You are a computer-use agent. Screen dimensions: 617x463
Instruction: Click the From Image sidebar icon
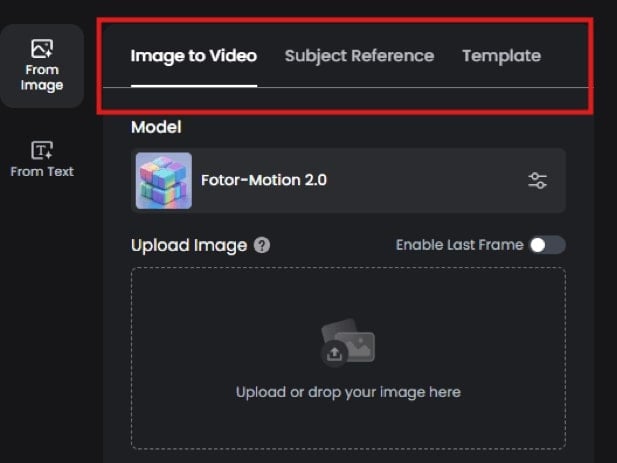(42, 48)
